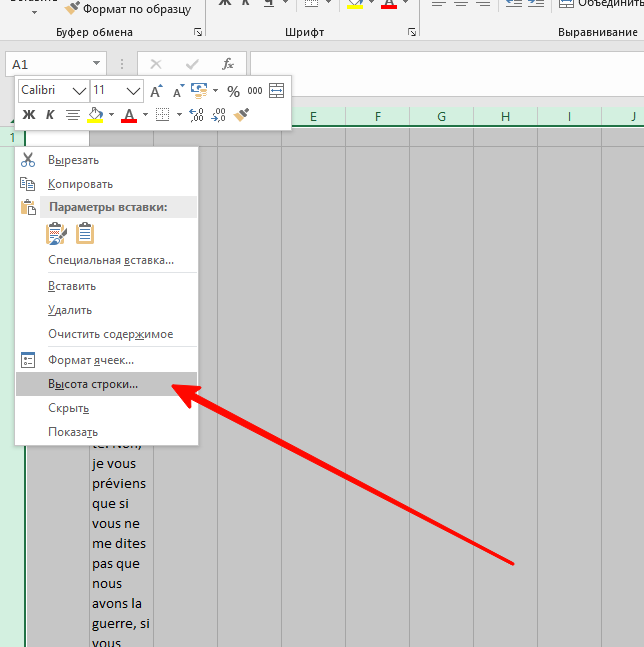Click Italic (К) in the mini toolbar
This screenshot has height=647, width=644.
[50, 115]
